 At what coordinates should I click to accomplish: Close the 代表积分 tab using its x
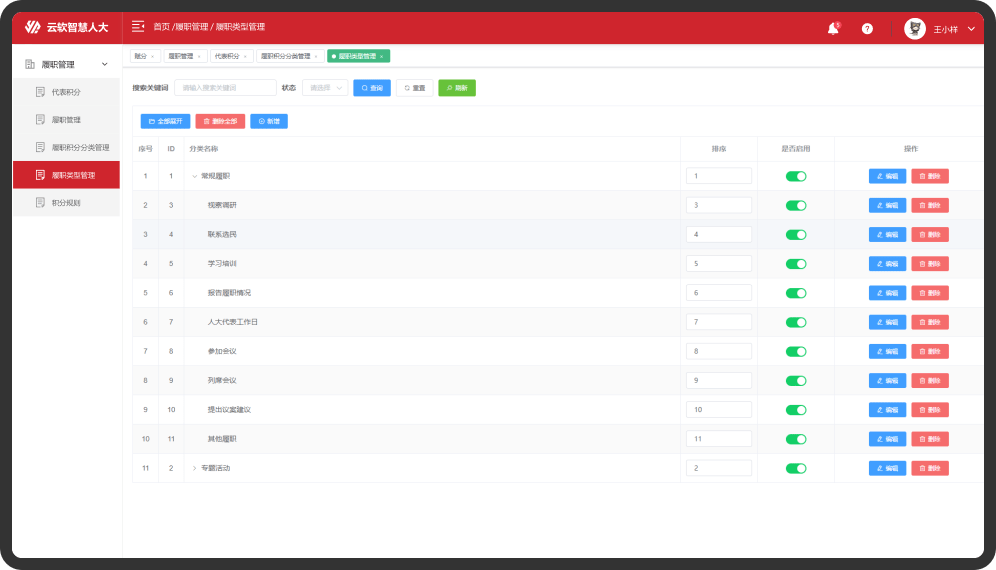coord(245,57)
